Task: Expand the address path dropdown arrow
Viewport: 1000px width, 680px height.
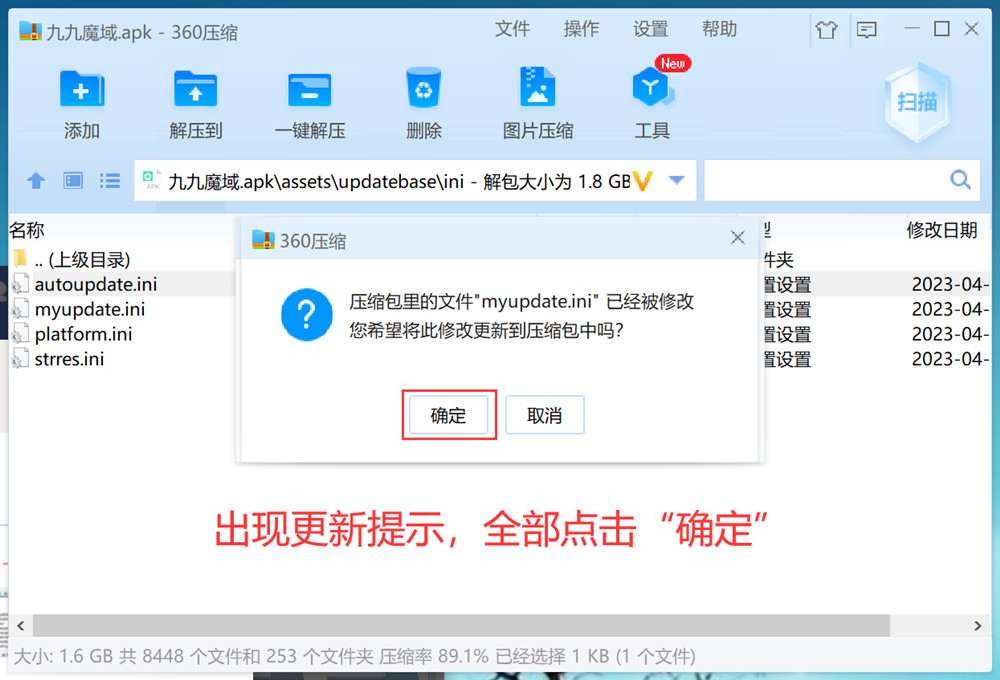Action: click(676, 181)
